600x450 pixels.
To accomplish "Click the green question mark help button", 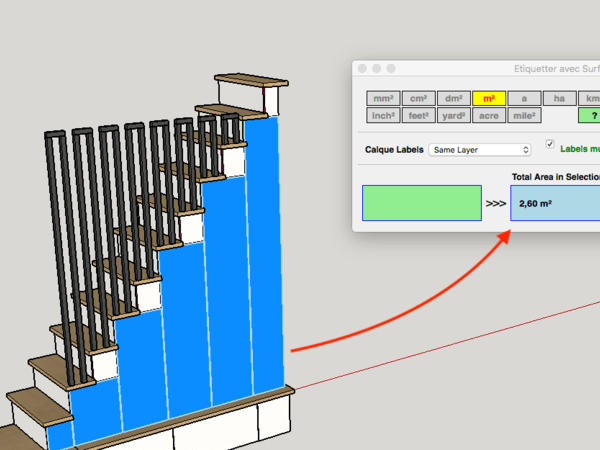I will [x=594, y=115].
